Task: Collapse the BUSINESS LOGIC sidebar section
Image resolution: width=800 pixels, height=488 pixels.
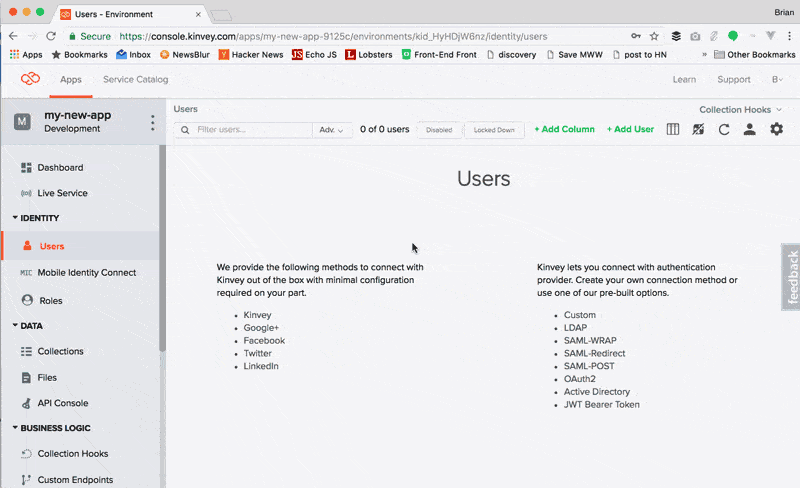Action: coord(15,428)
